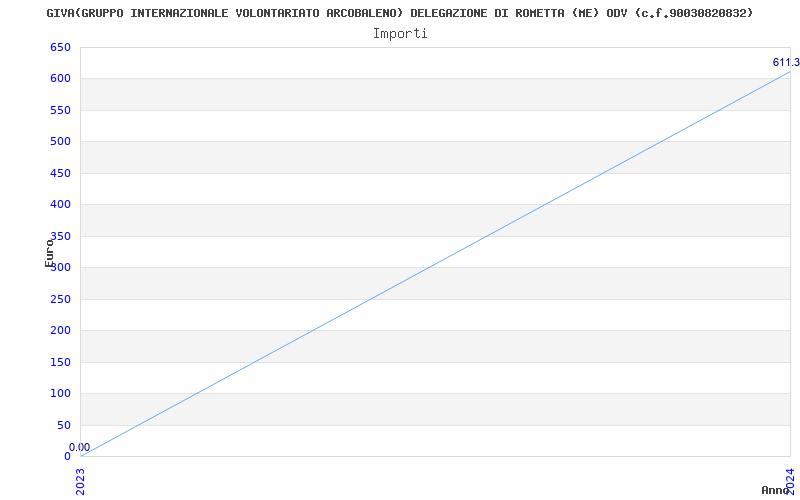Select the 450 y-axis tick label
The height and width of the screenshot is (500, 800).
point(60,173)
